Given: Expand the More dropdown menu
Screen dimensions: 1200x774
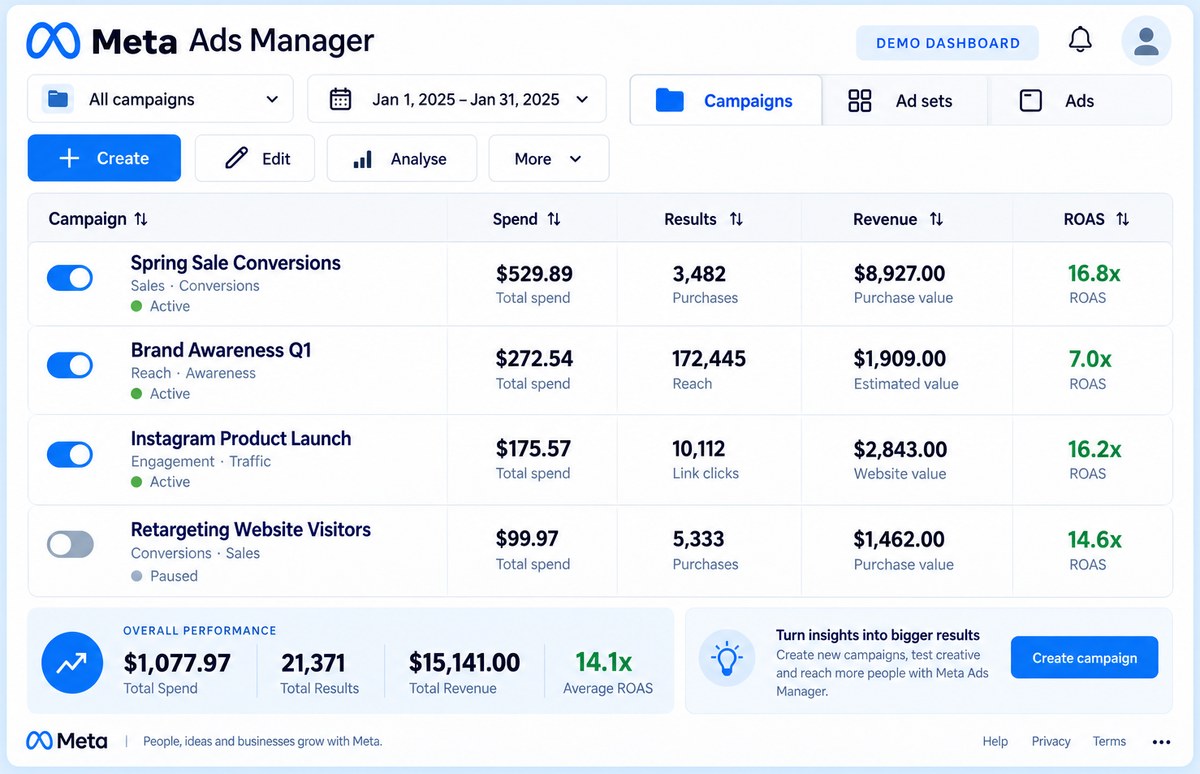Looking at the screenshot, I should pyautogui.click(x=549, y=159).
